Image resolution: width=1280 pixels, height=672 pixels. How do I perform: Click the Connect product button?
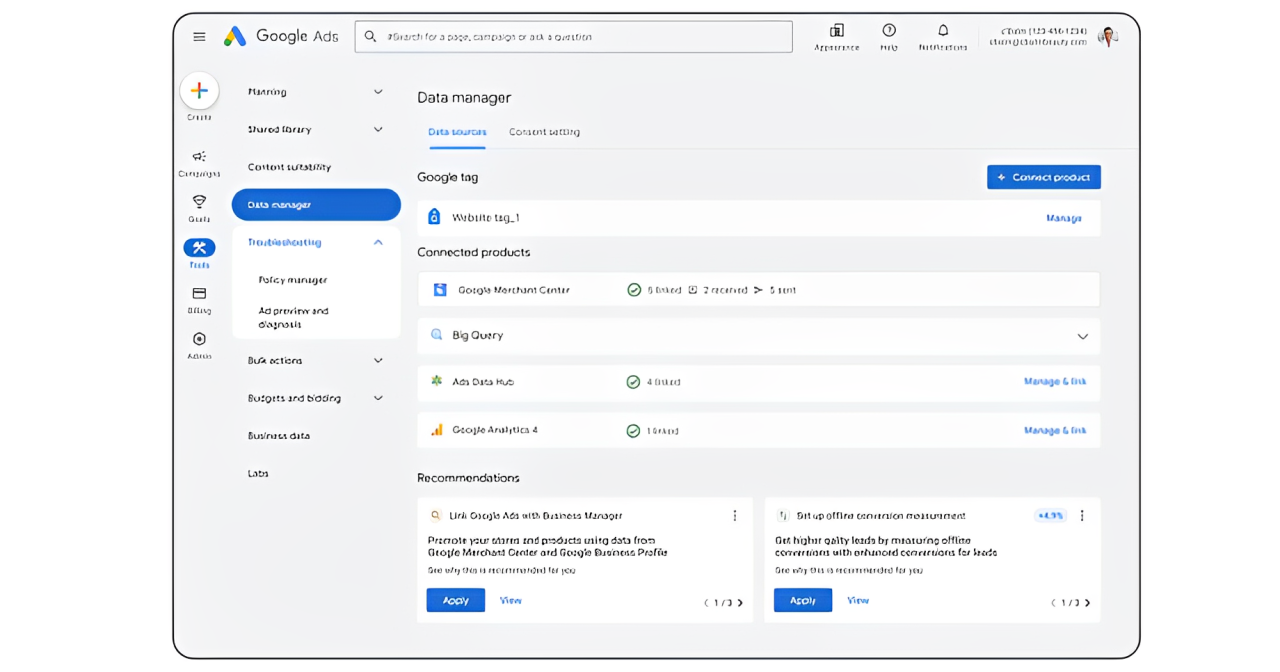(x=1043, y=177)
